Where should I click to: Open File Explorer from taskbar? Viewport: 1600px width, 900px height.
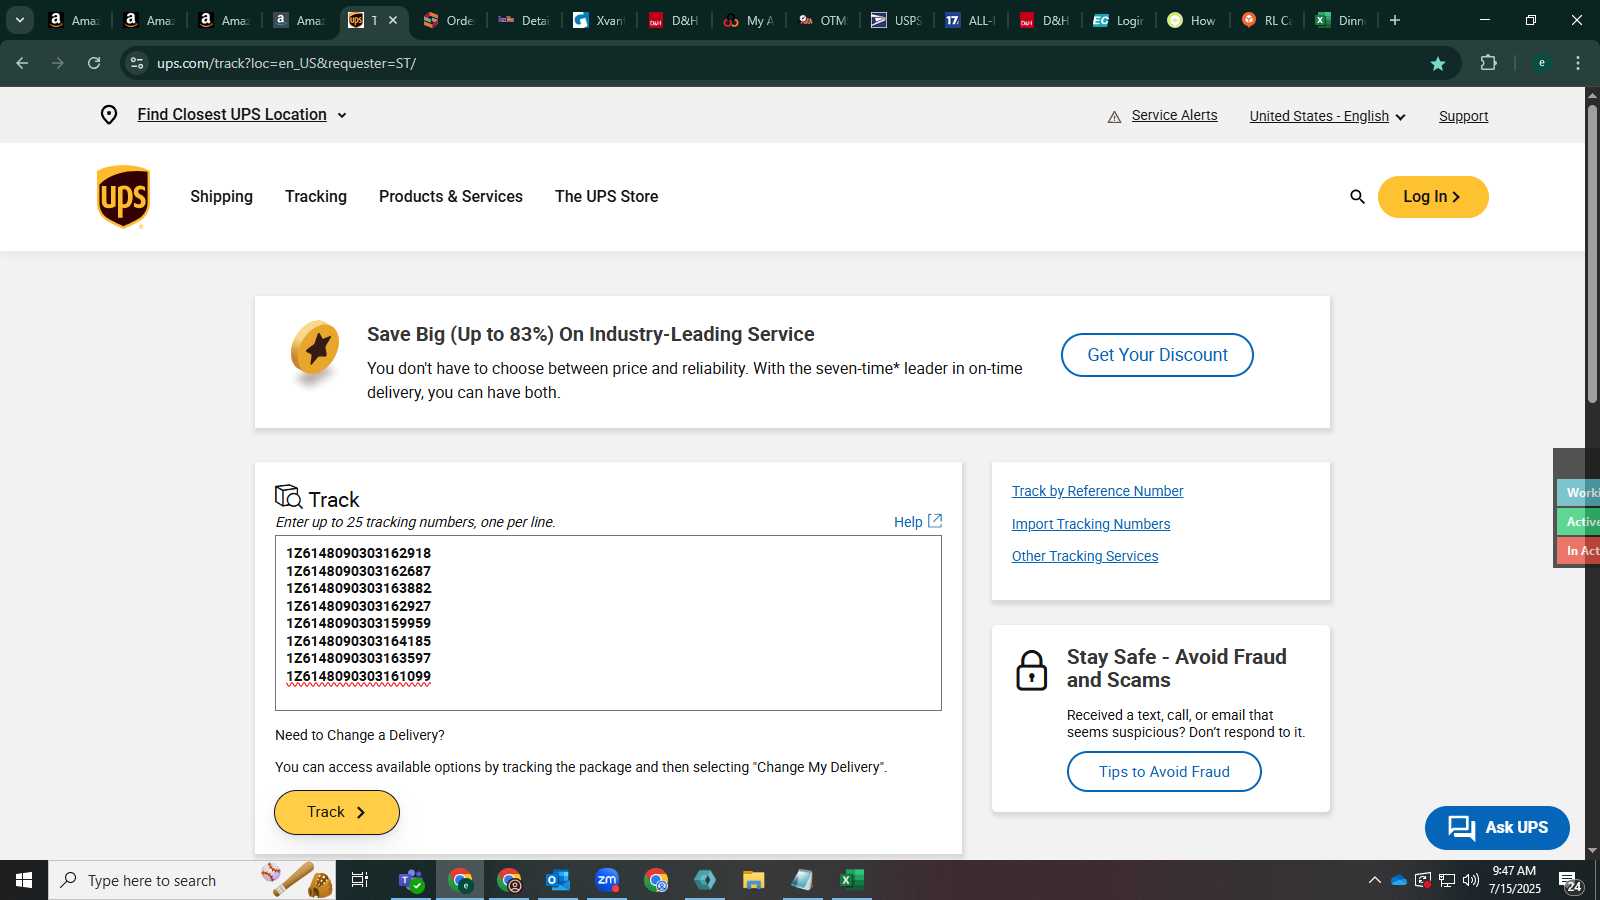(754, 880)
